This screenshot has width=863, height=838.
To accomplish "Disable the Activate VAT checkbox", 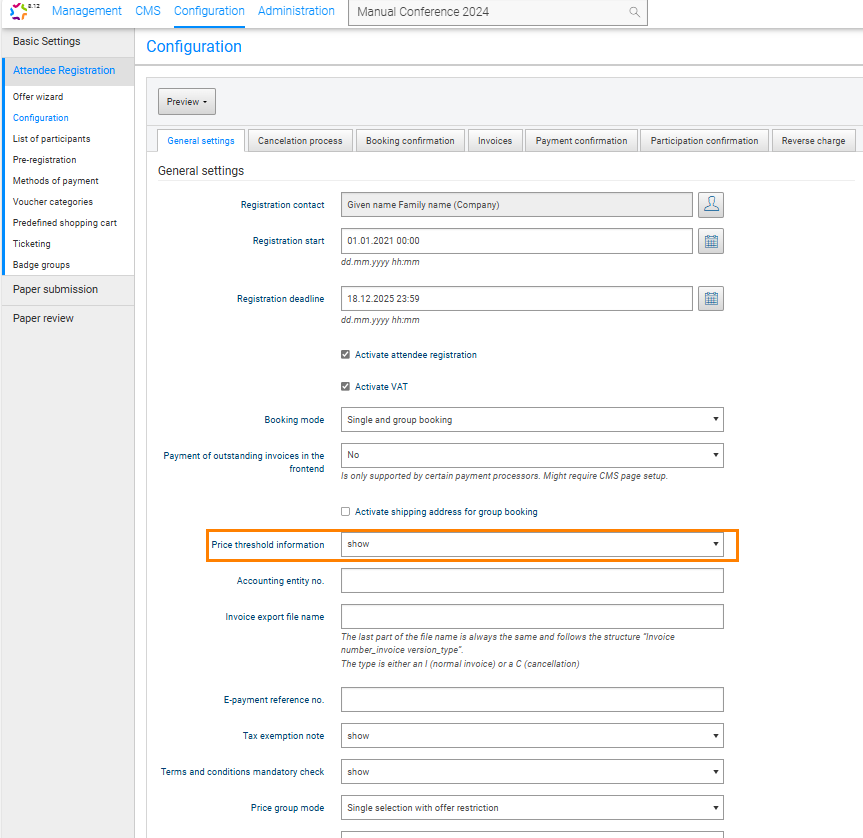I will pyautogui.click(x=346, y=387).
